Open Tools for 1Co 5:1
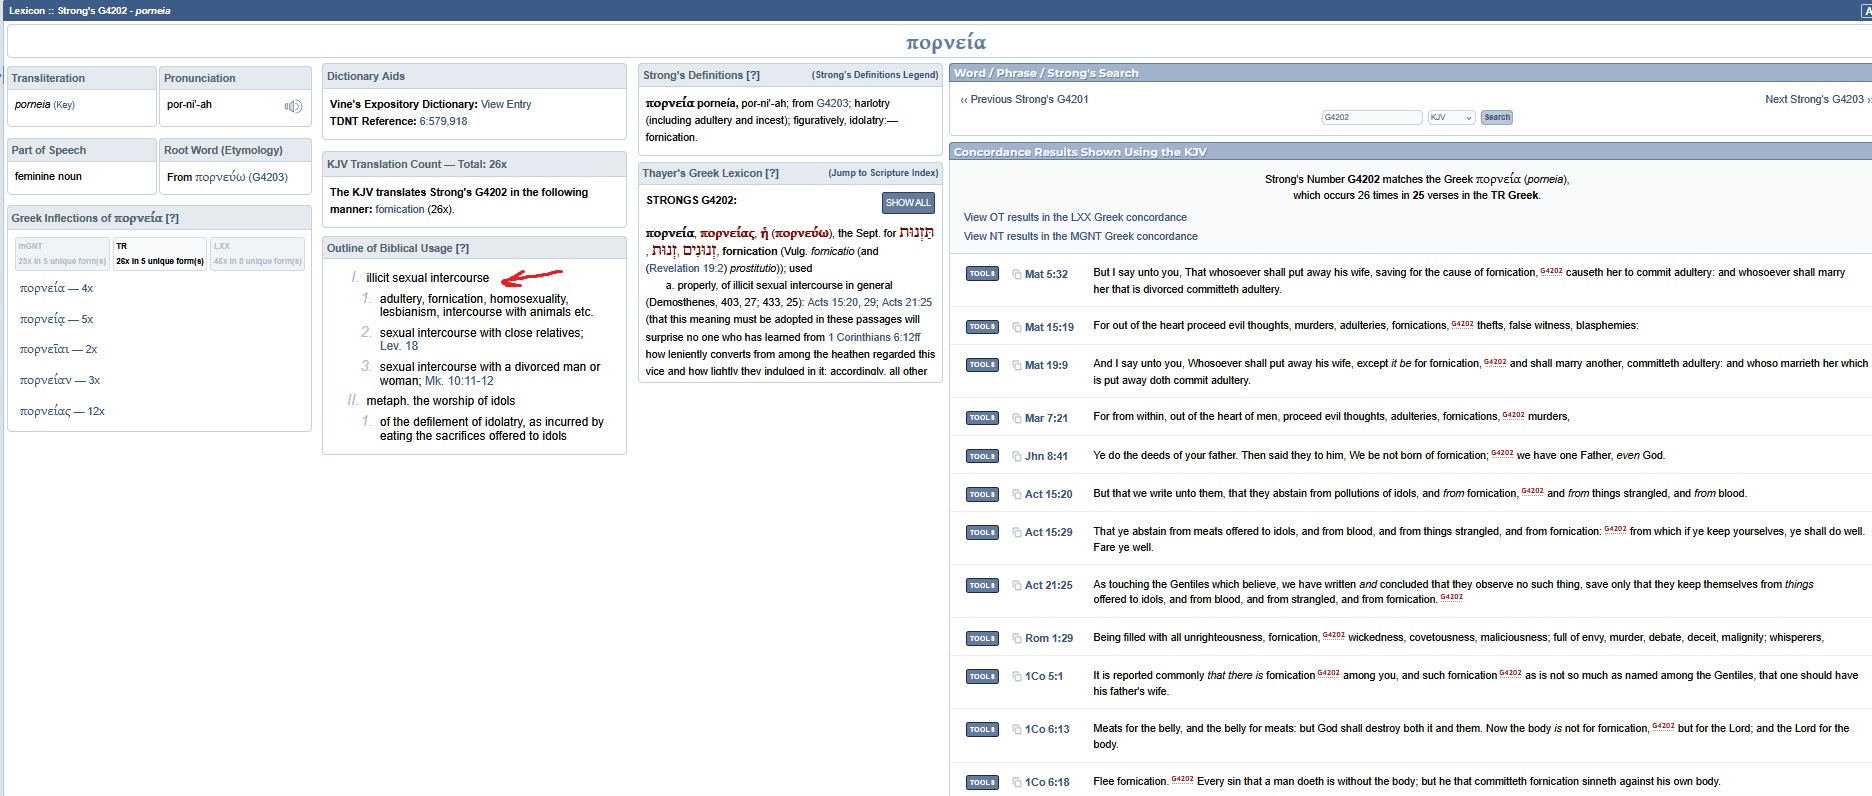 982,675
